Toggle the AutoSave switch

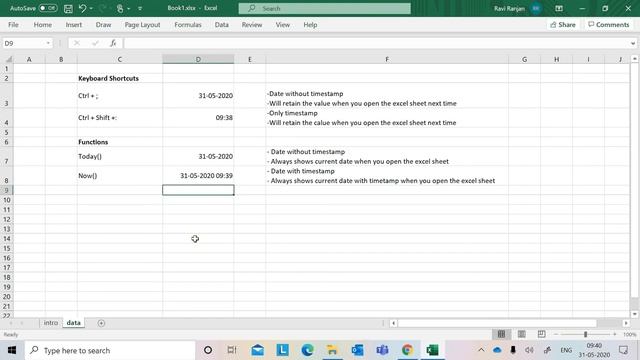48,8
